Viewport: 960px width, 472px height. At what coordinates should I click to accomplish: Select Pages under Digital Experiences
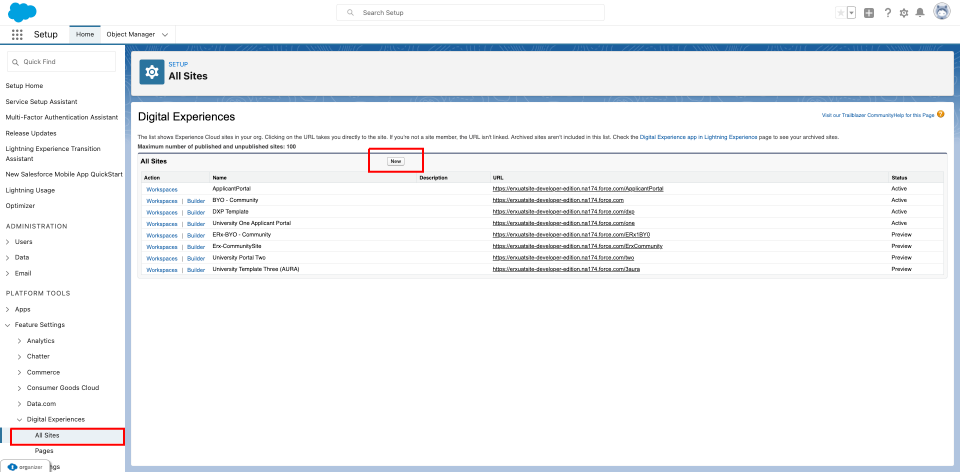44,451
